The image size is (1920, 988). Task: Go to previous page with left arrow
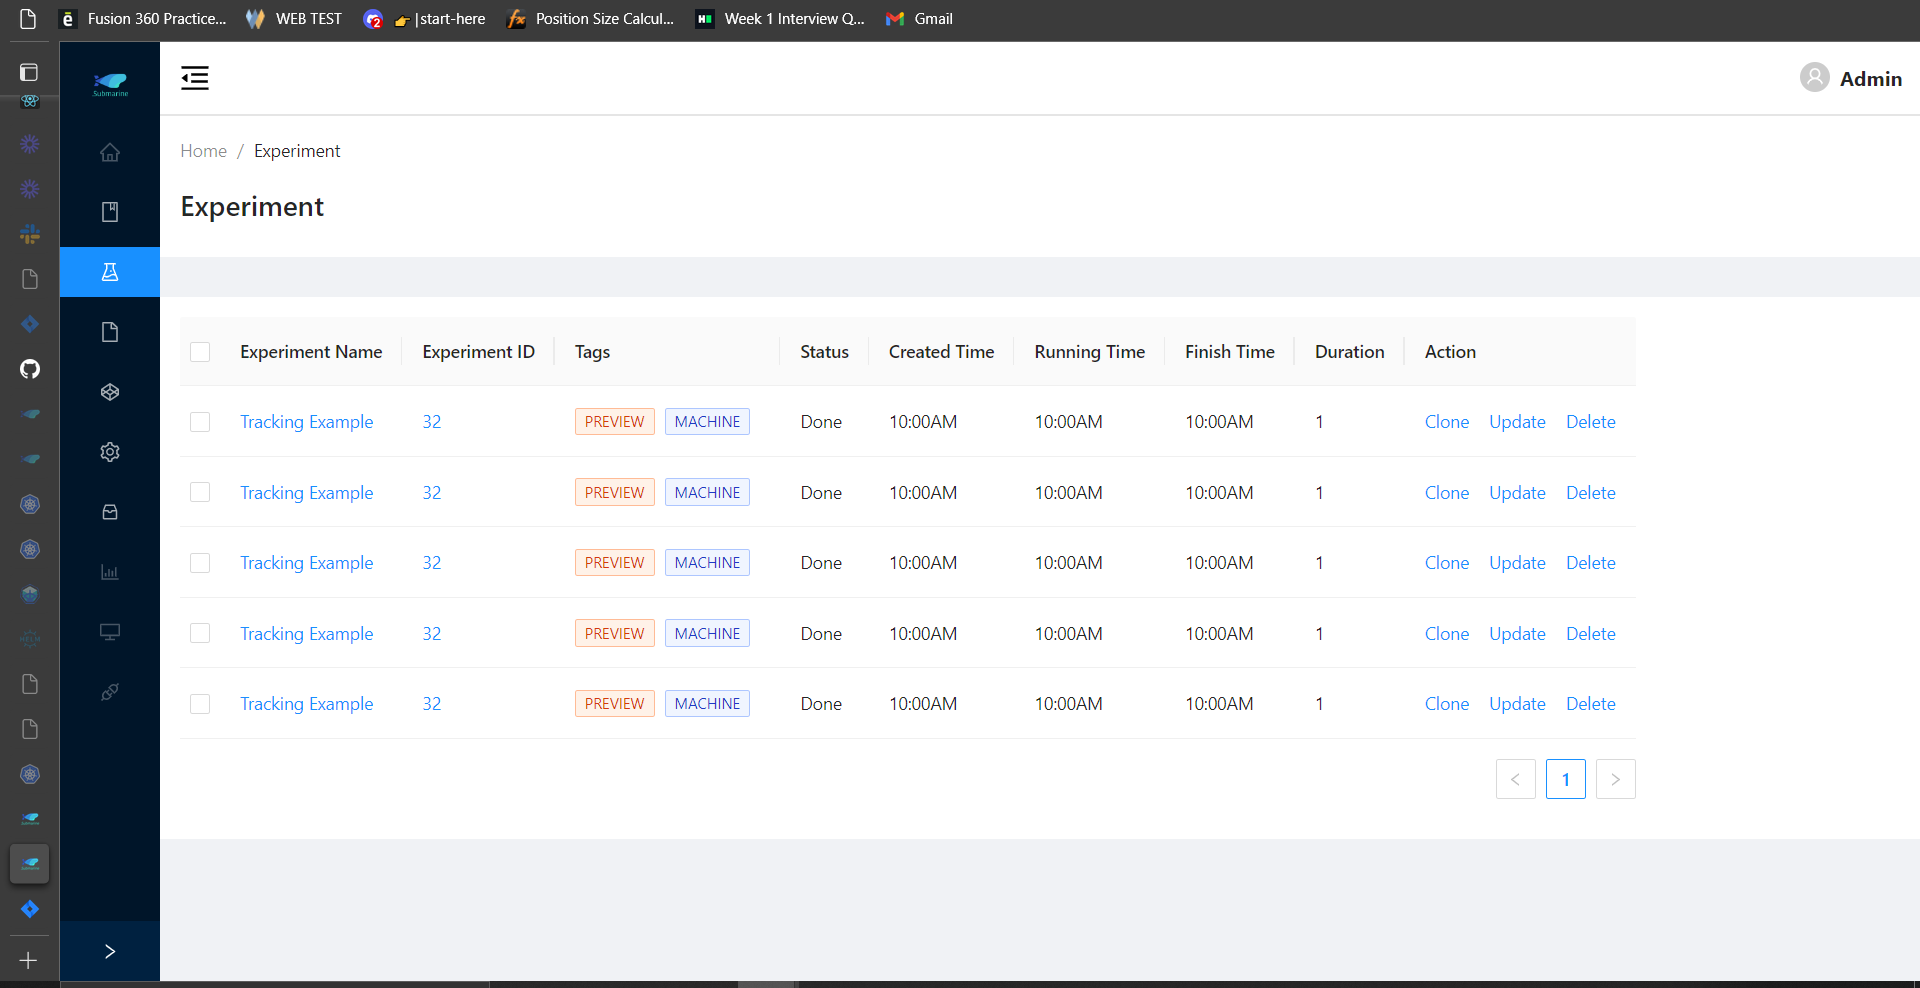(1516, 779)
